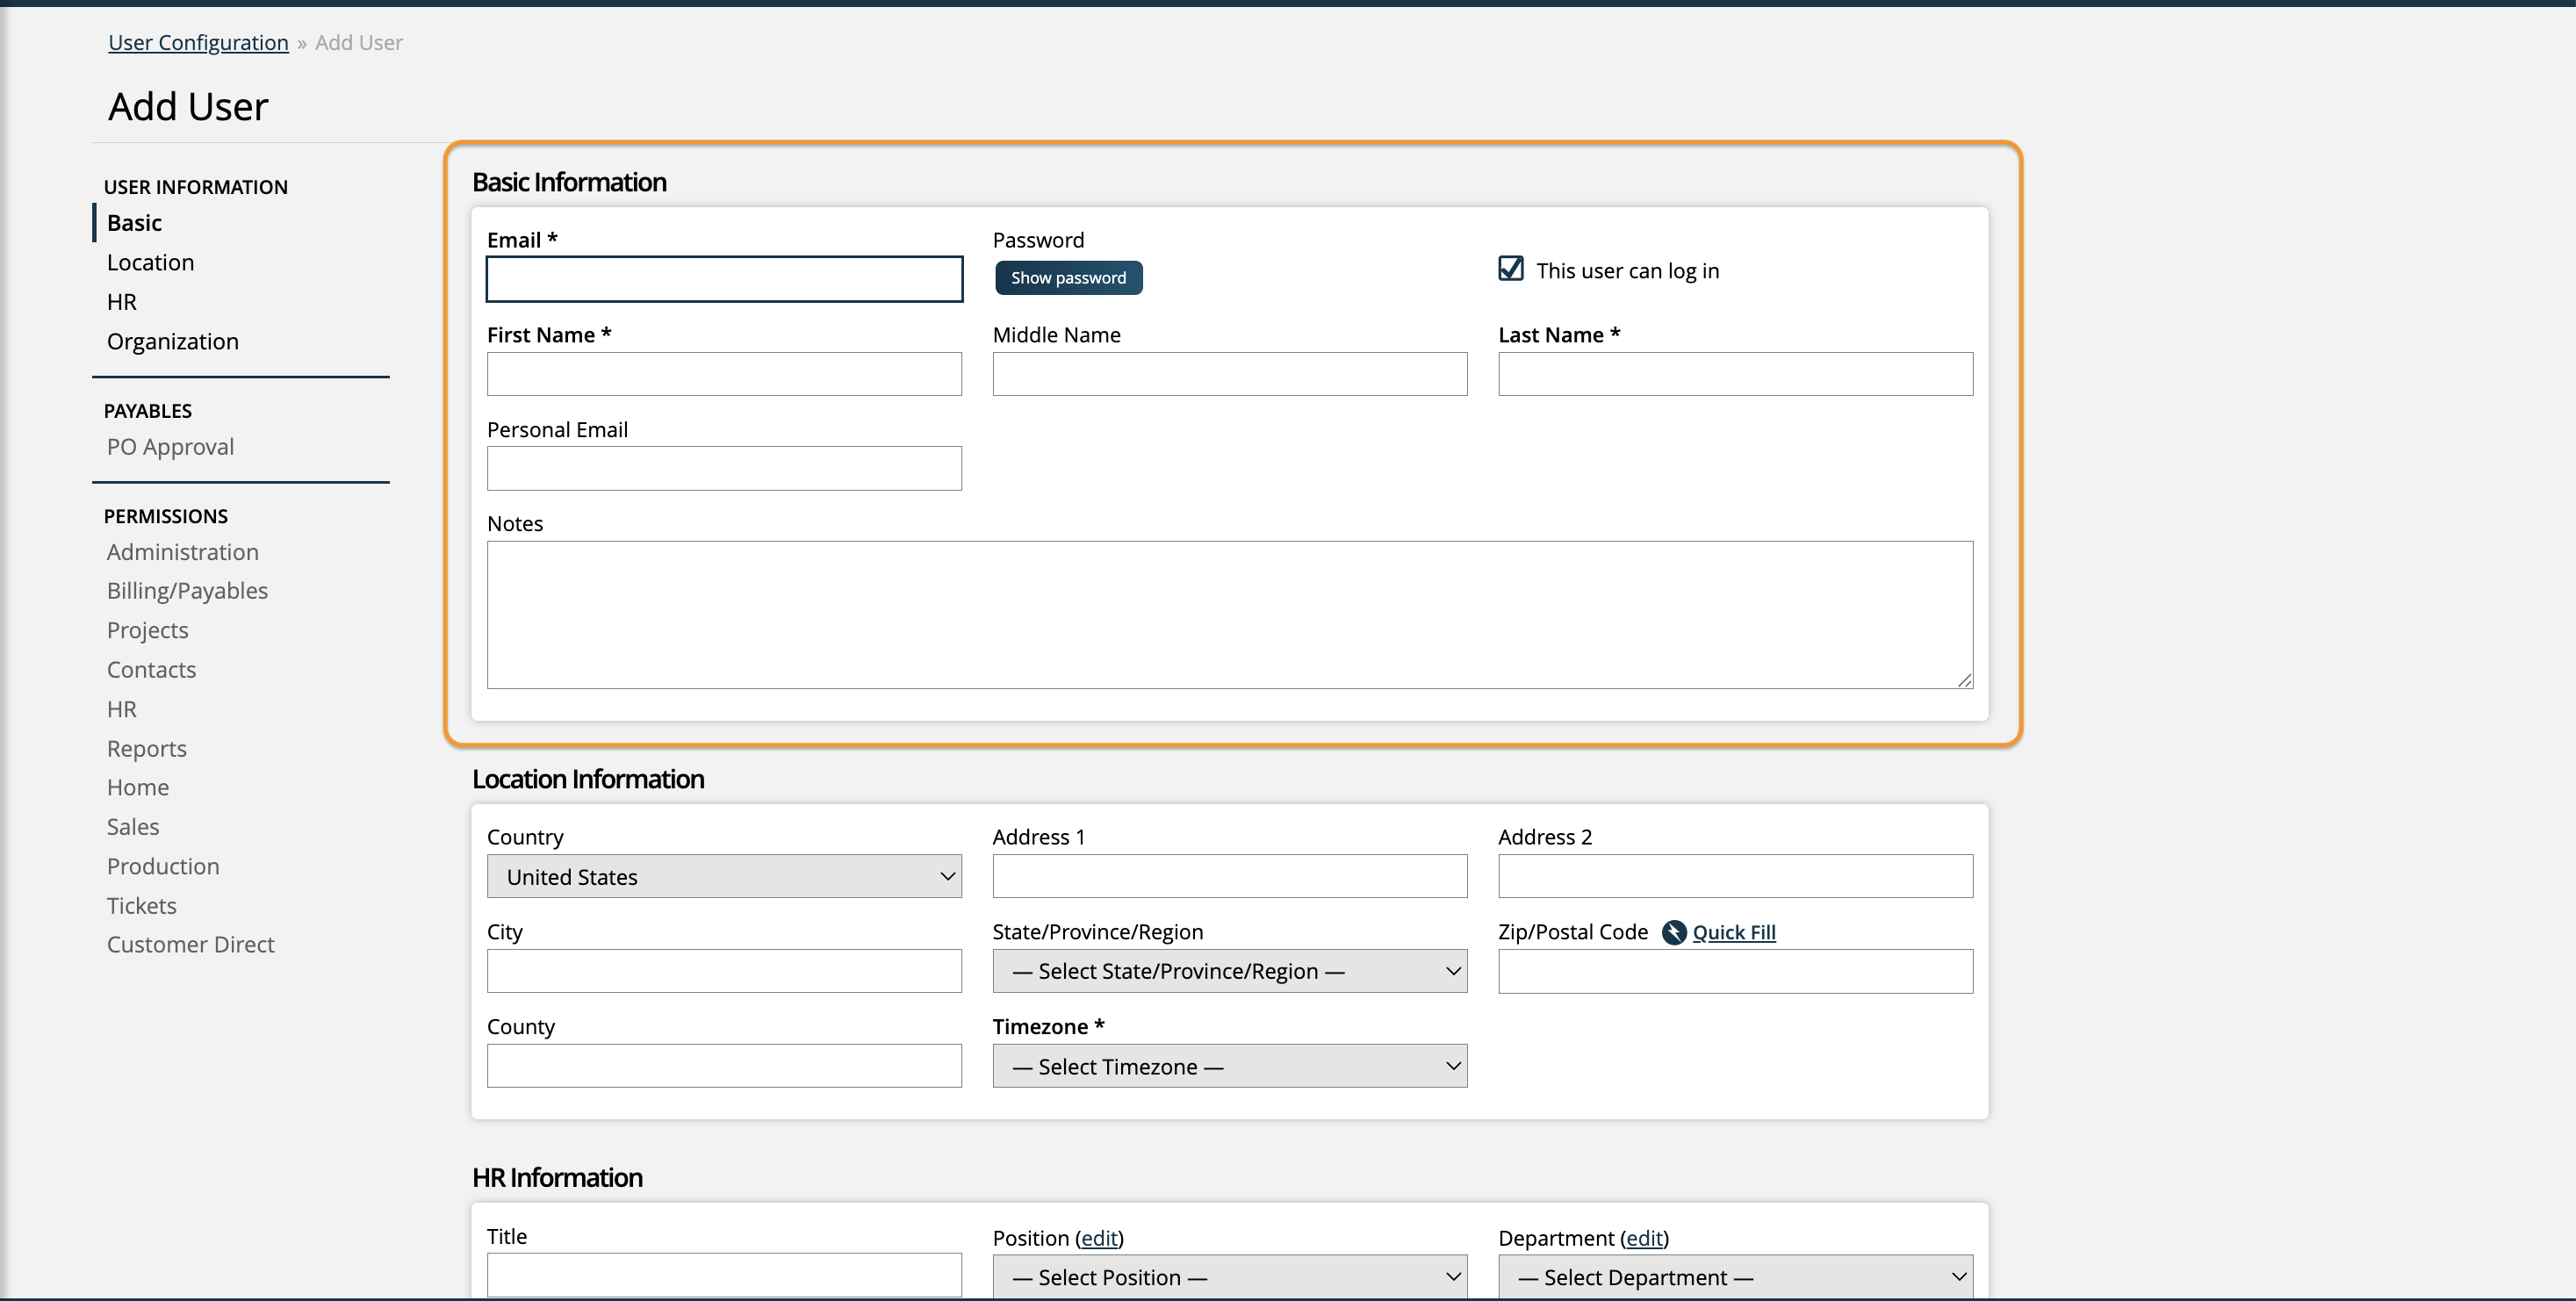Open Customer Direct permissions section
This screenshot has height=1301, width=2576.
coord(190,944)
